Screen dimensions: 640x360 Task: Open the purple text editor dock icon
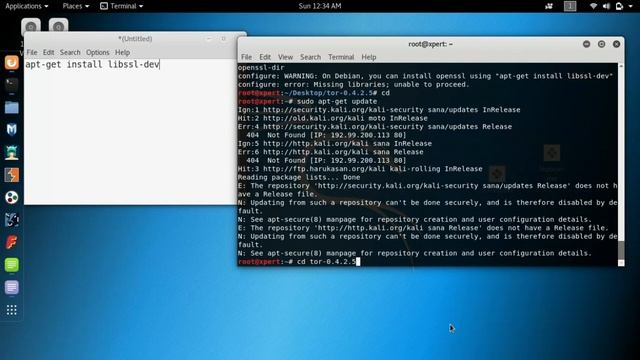tap(11, 287)
